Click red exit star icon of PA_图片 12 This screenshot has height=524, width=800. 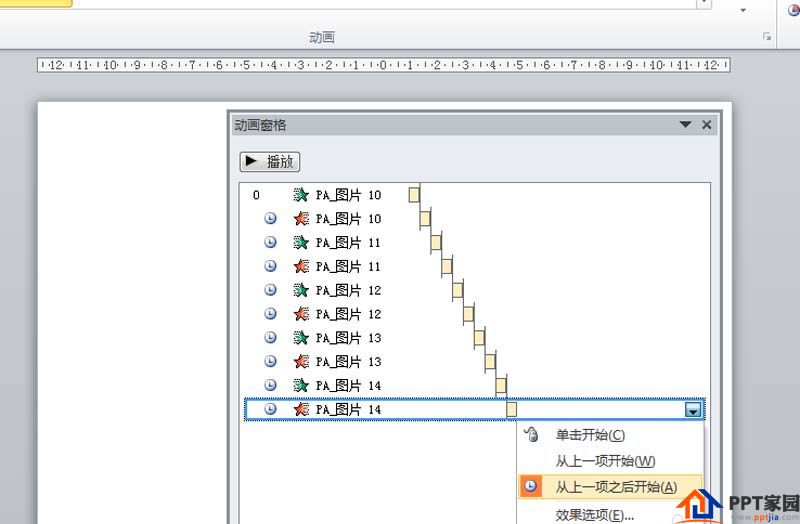pos(301,314)
